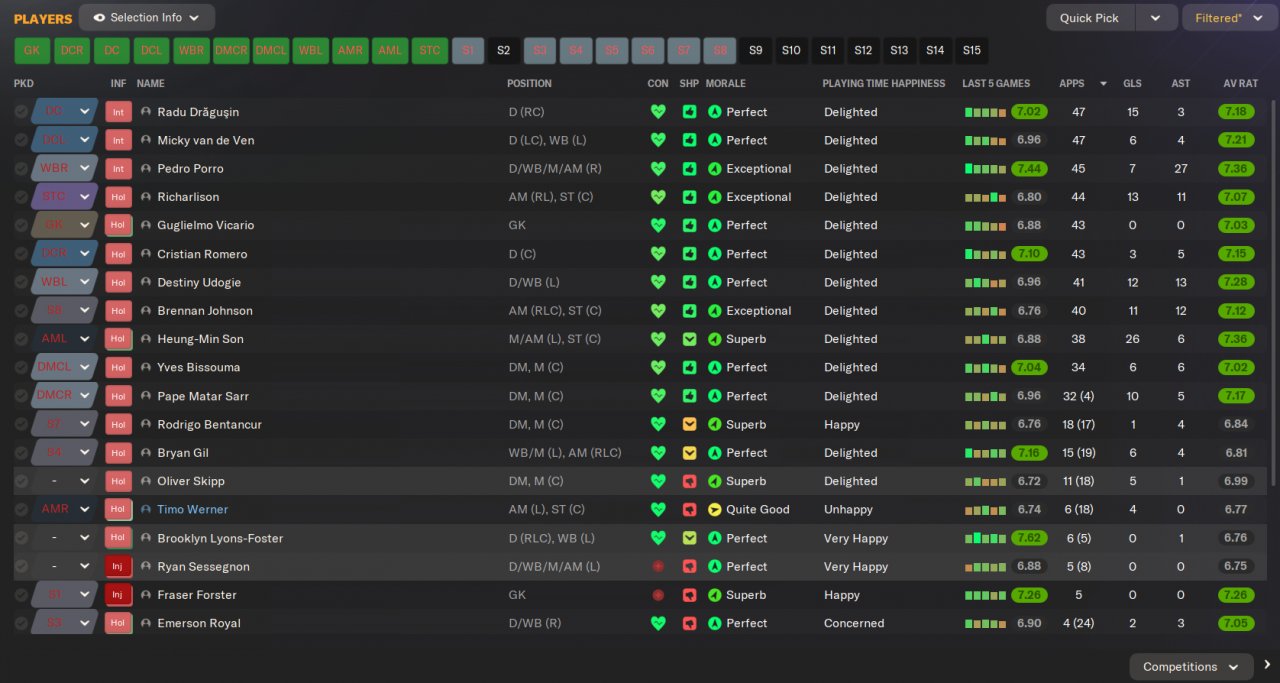Select the S15 substitute slot tab

pos(972,50)
